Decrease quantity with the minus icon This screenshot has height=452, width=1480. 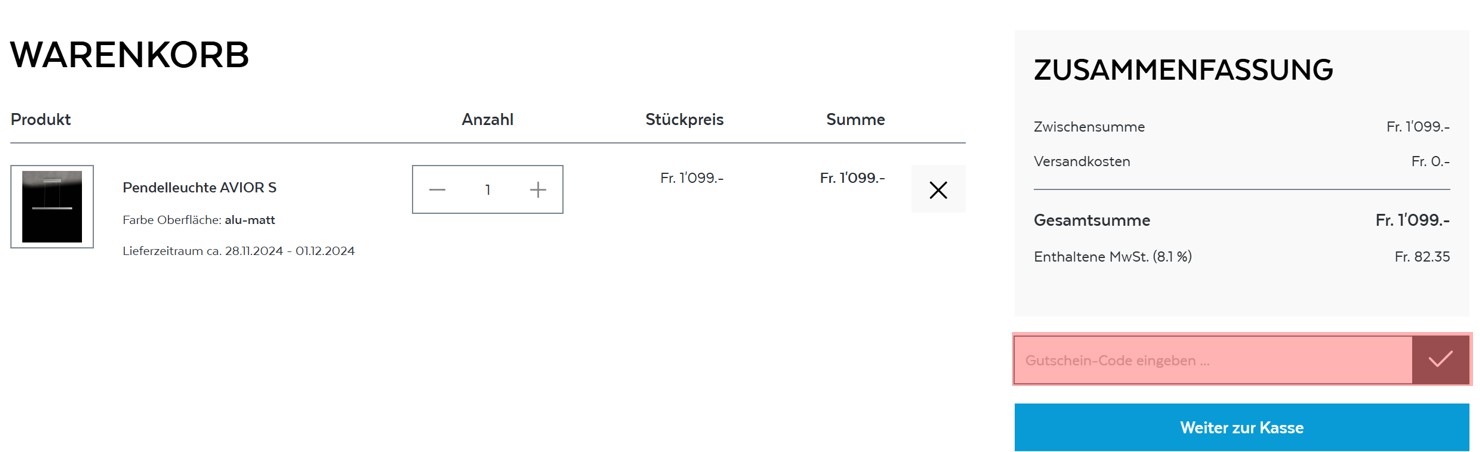[x=437, y=190]
